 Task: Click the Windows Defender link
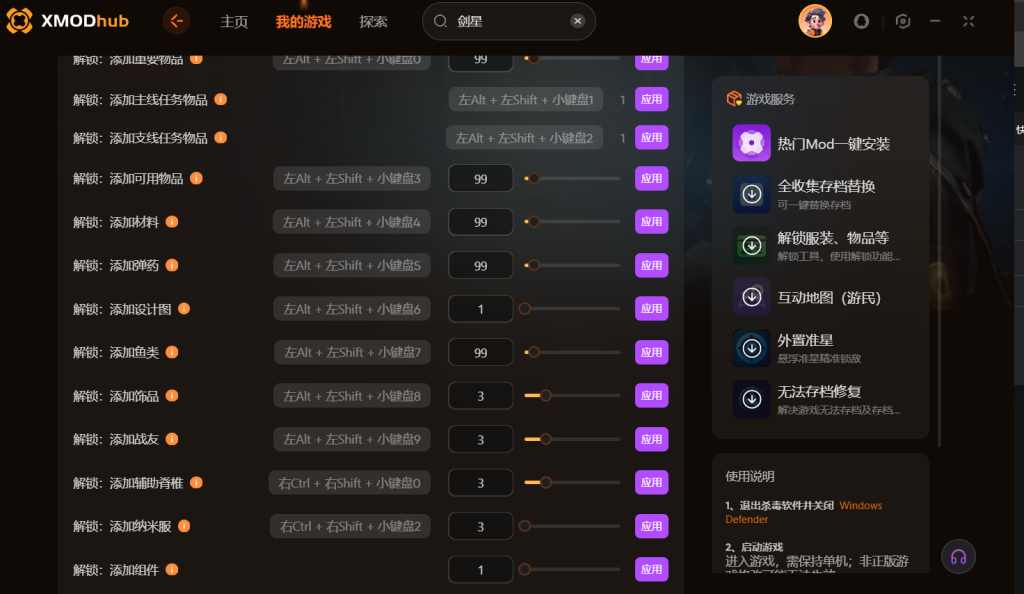coord(803,512)
